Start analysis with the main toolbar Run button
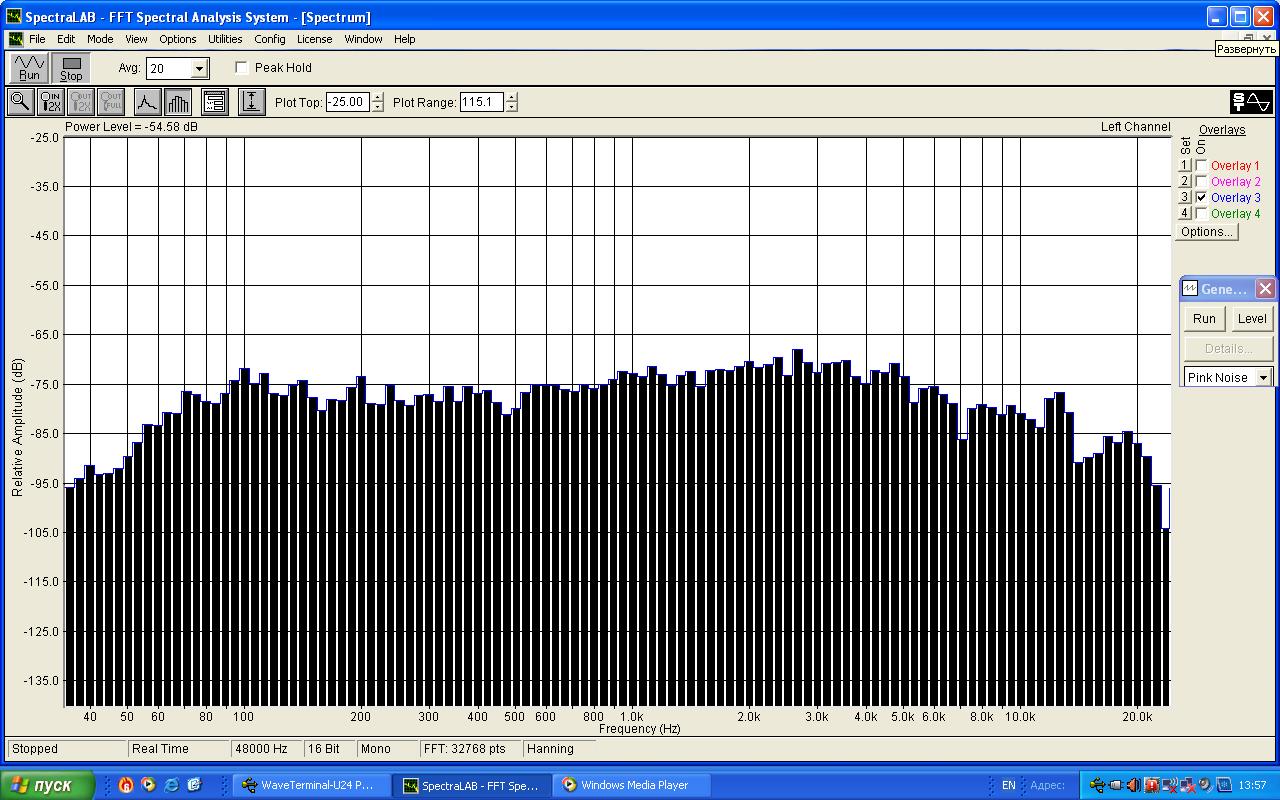The image size is (1280, 800). (29, 68)
